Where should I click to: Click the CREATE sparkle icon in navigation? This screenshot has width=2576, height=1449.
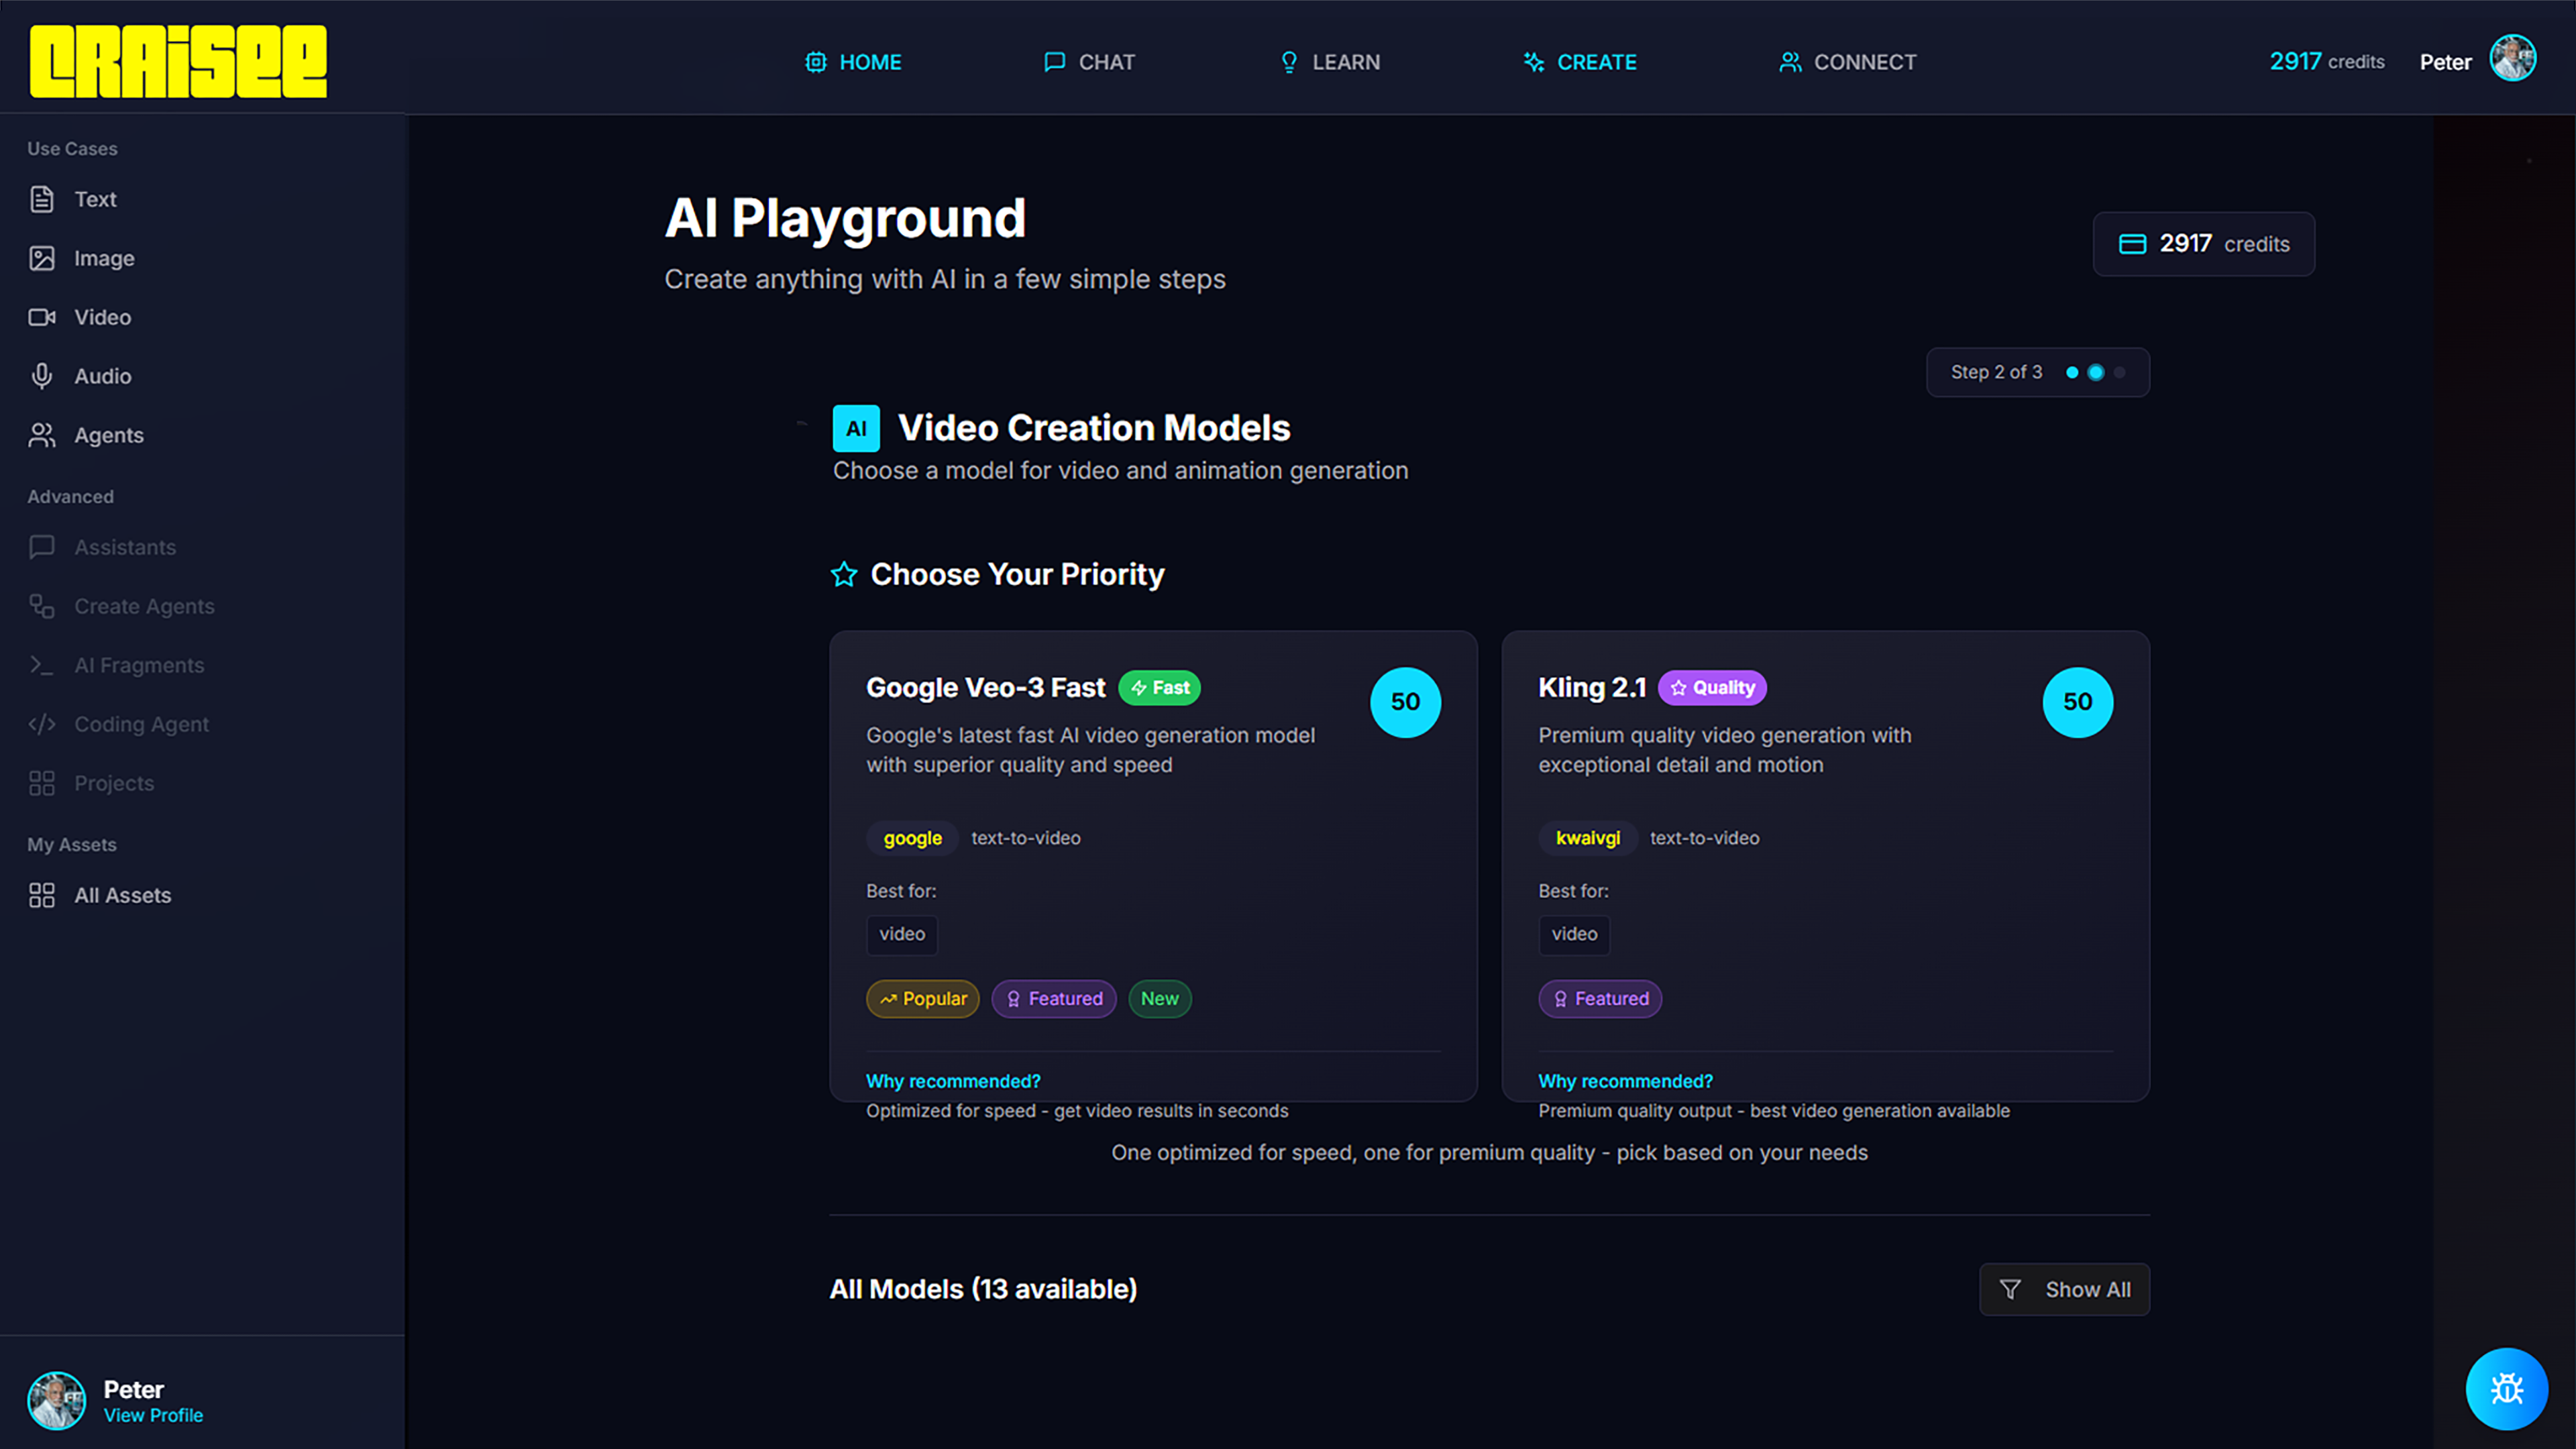(1534, 62)
